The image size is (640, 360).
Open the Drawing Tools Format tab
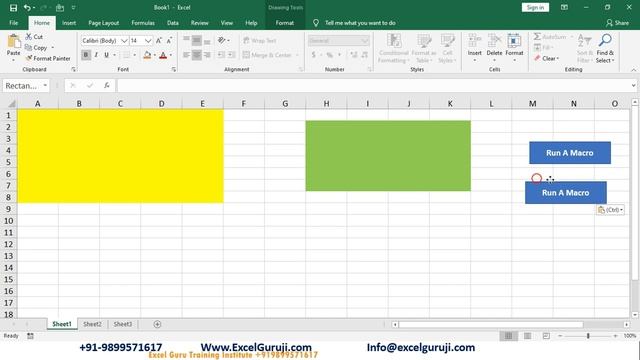[x=284, y=23]
